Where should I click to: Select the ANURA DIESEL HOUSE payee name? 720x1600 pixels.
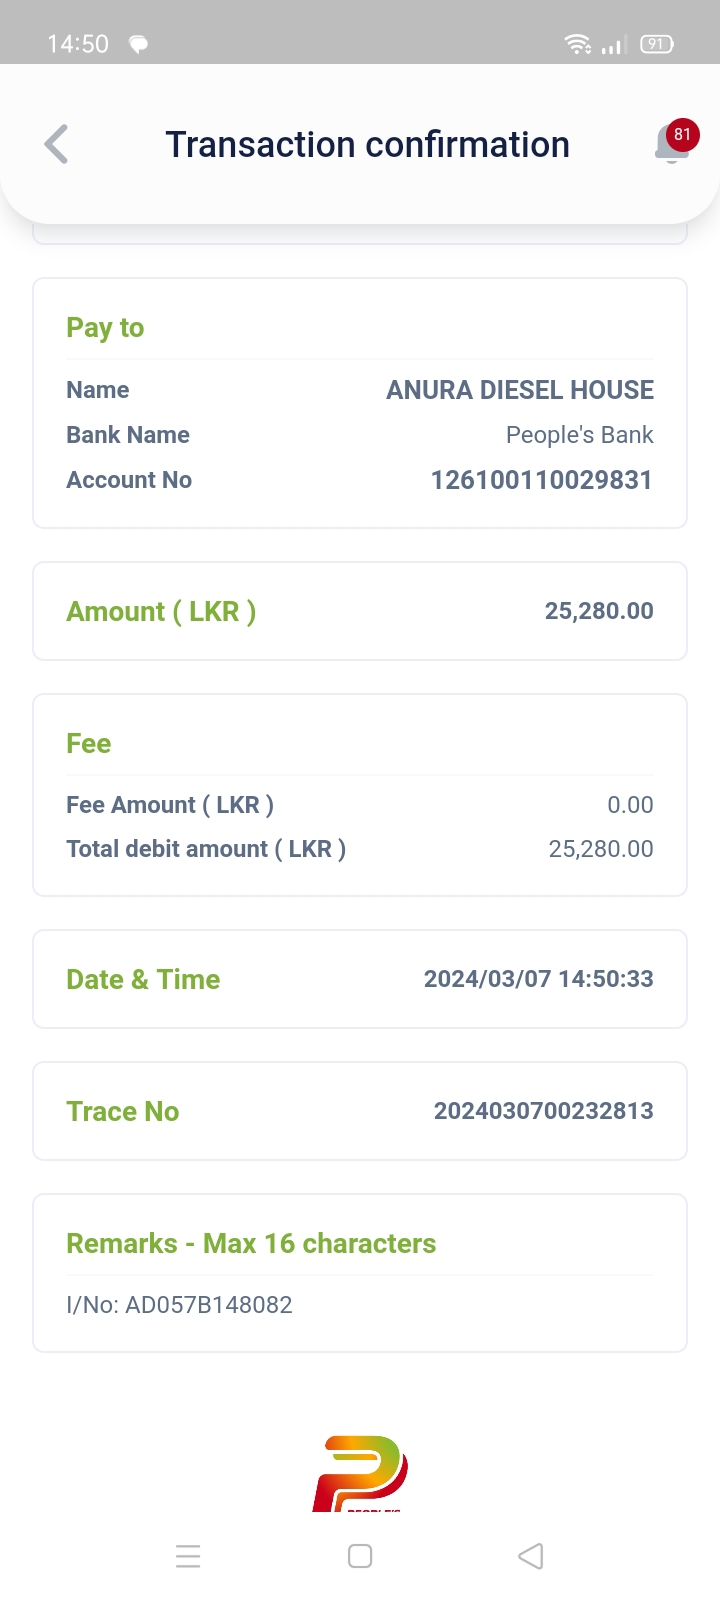click(520, 390)
